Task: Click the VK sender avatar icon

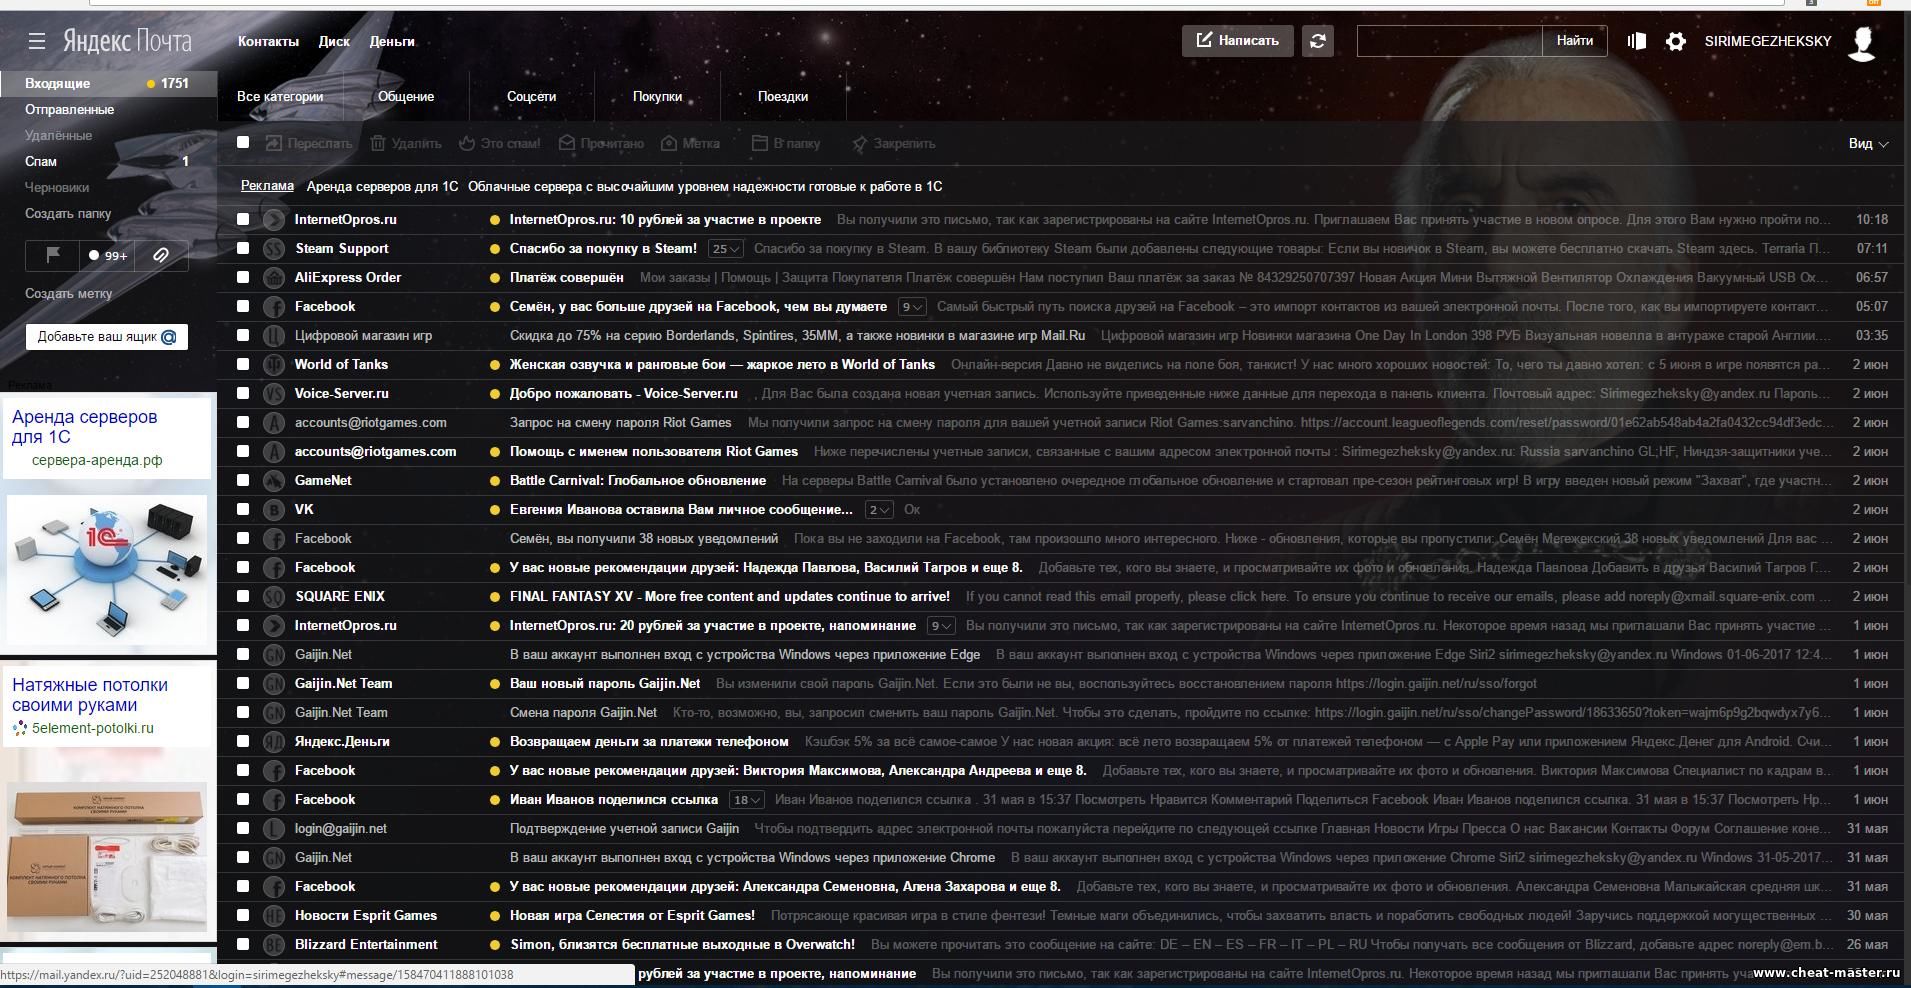Action: (x=274, y=509)
